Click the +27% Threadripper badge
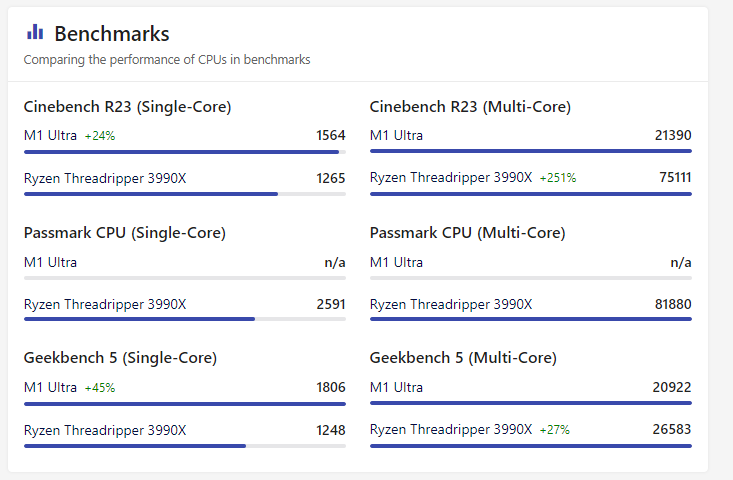 click(554, 430)
